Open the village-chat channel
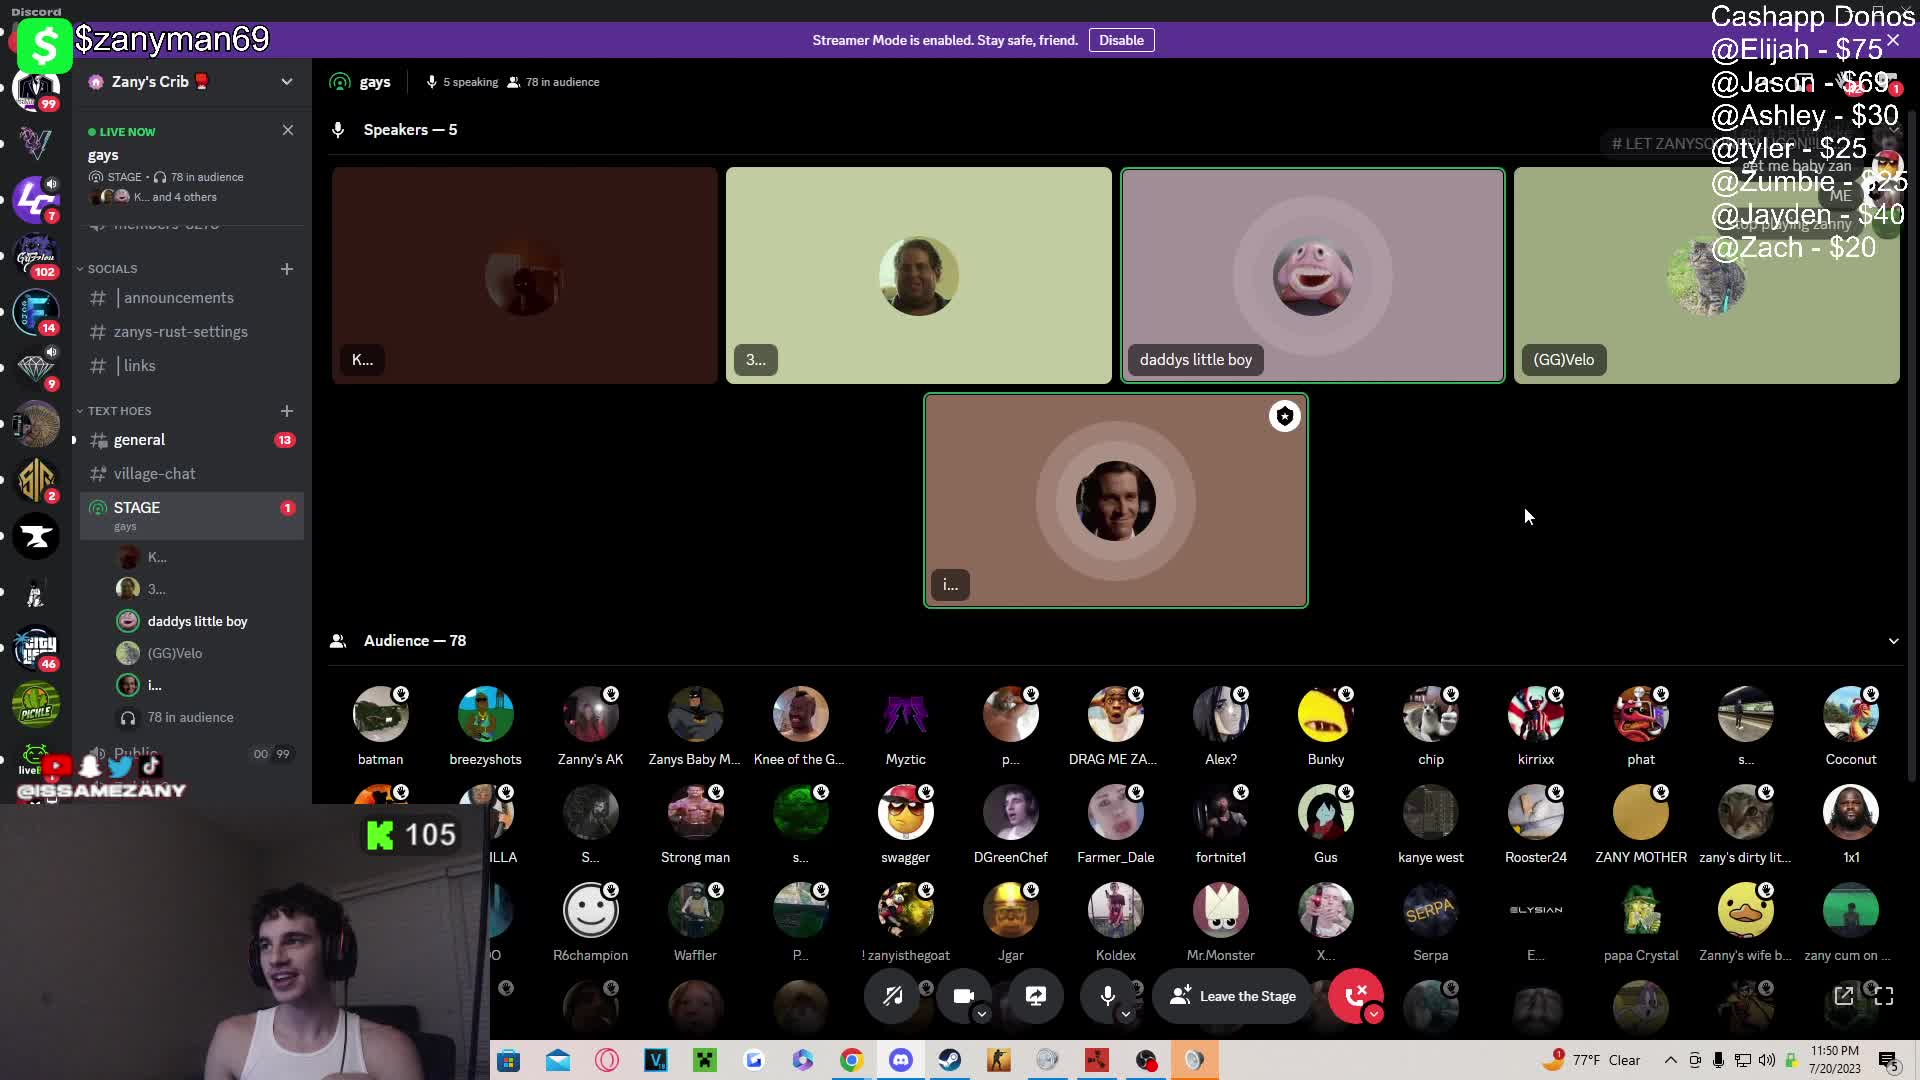The height and width of the screenshot is (1080, 1920). [x=191, y=474]
